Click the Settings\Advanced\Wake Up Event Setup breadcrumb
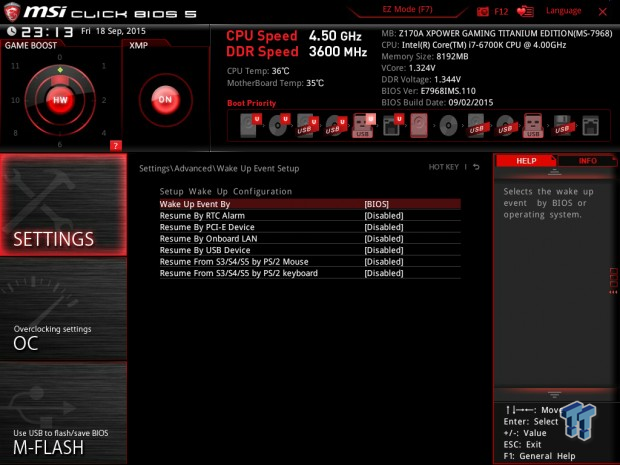Viewport: 620px width, 465px height. [219, 168]
